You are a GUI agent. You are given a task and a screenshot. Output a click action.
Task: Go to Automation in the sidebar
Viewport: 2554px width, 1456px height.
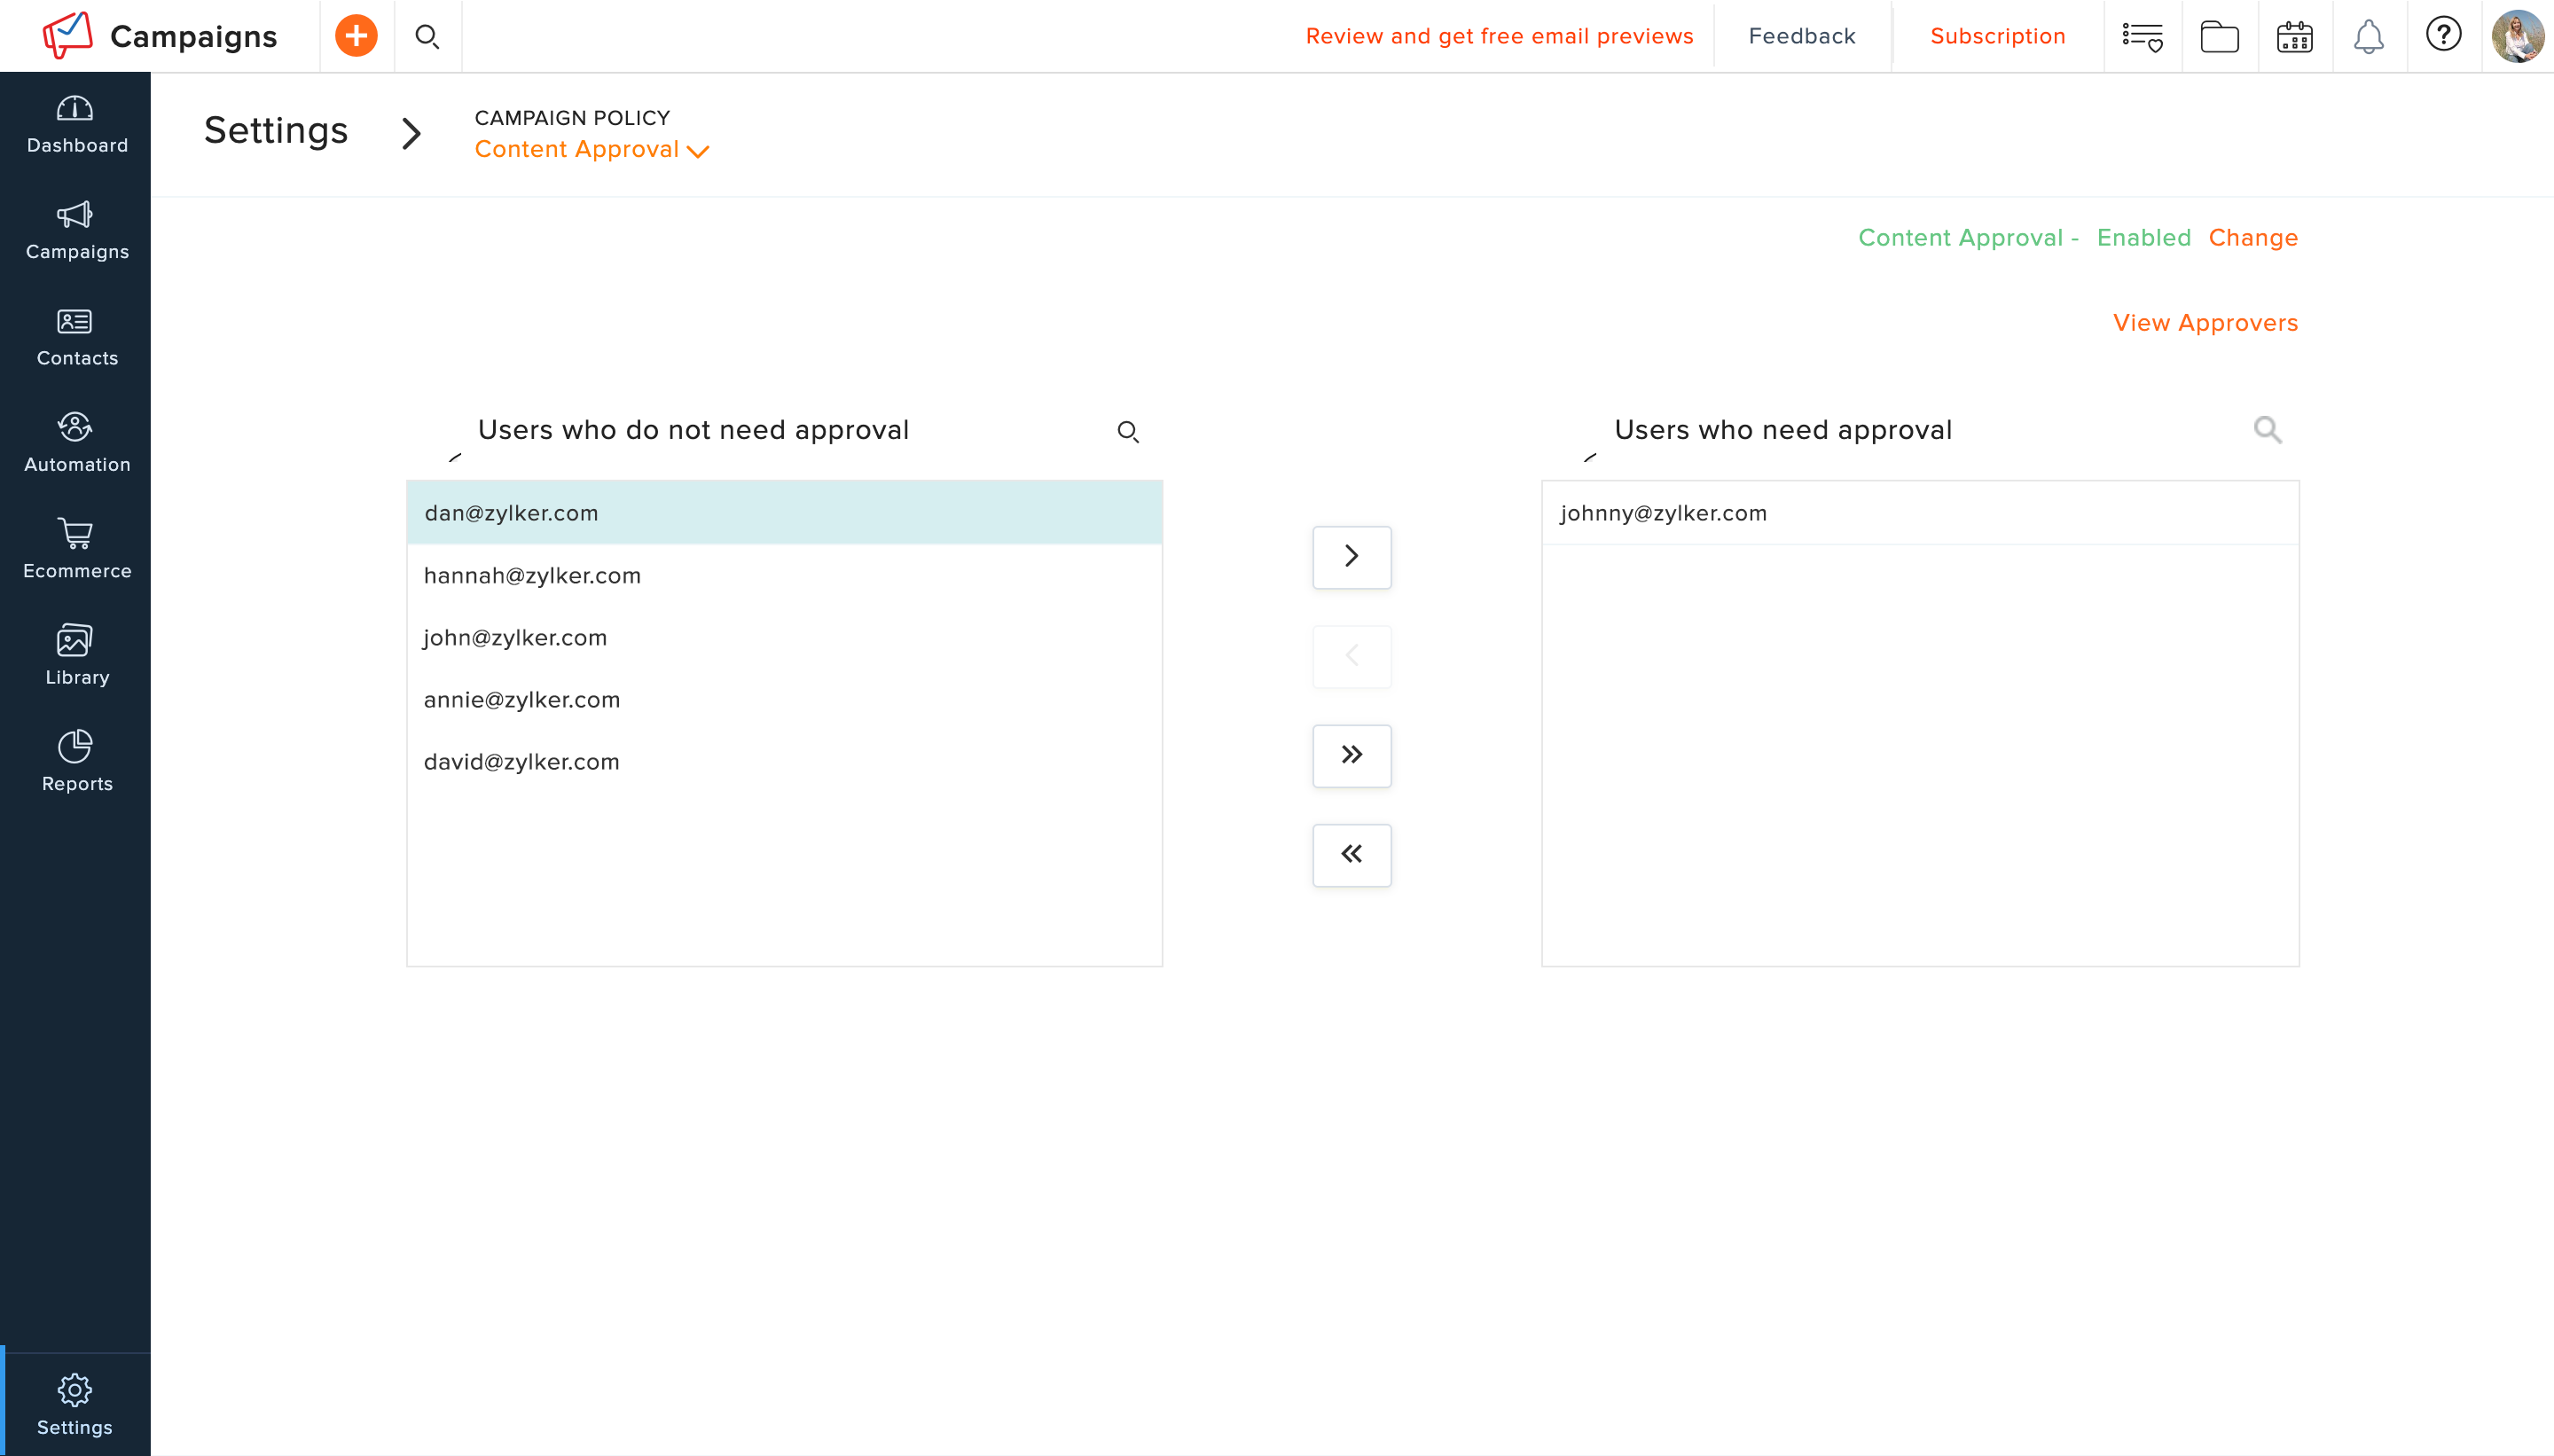point(76,442)
